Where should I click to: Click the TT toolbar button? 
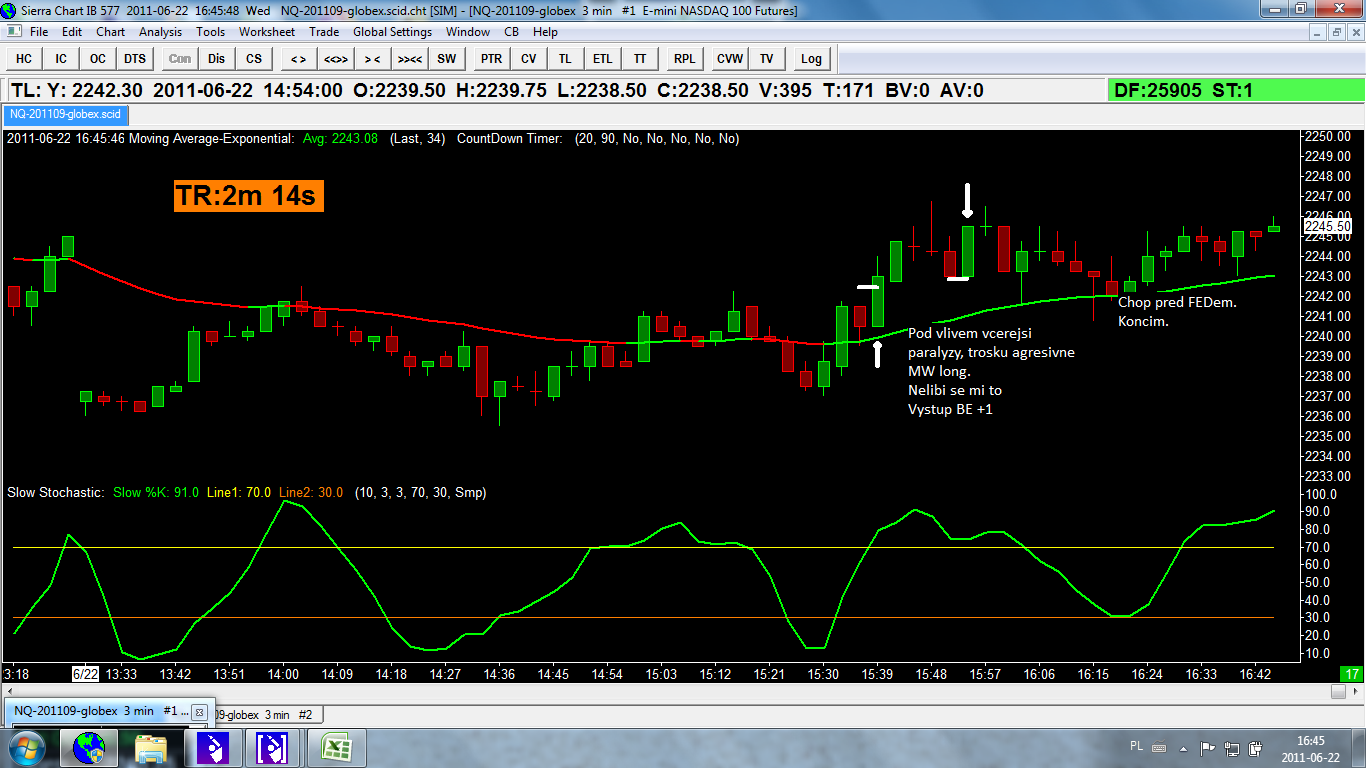coord(639,59)
